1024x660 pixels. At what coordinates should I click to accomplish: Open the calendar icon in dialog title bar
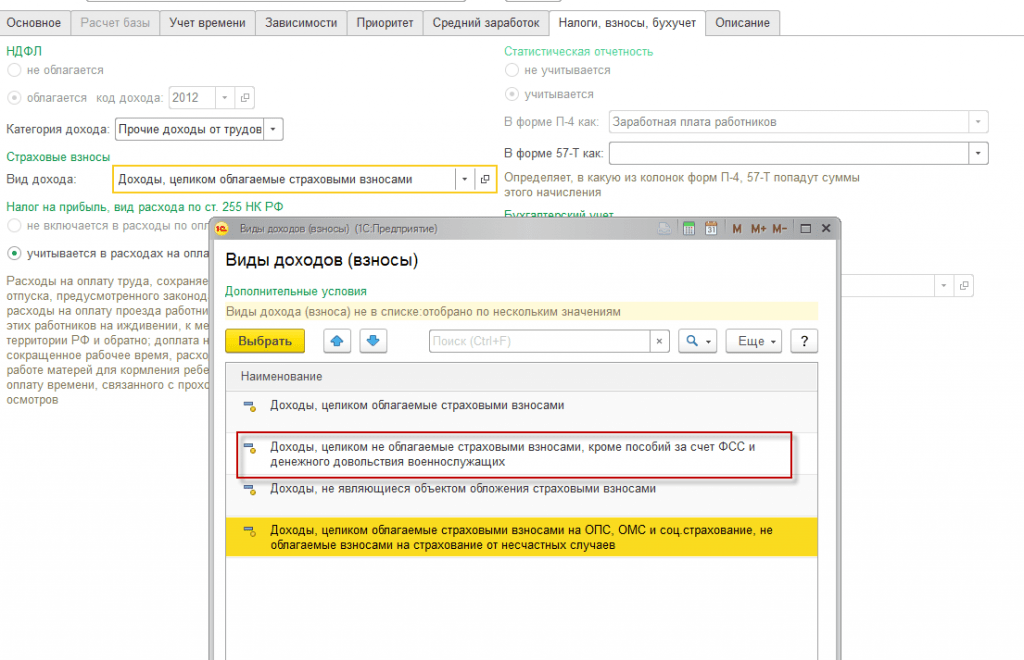(x=711, y=229)
